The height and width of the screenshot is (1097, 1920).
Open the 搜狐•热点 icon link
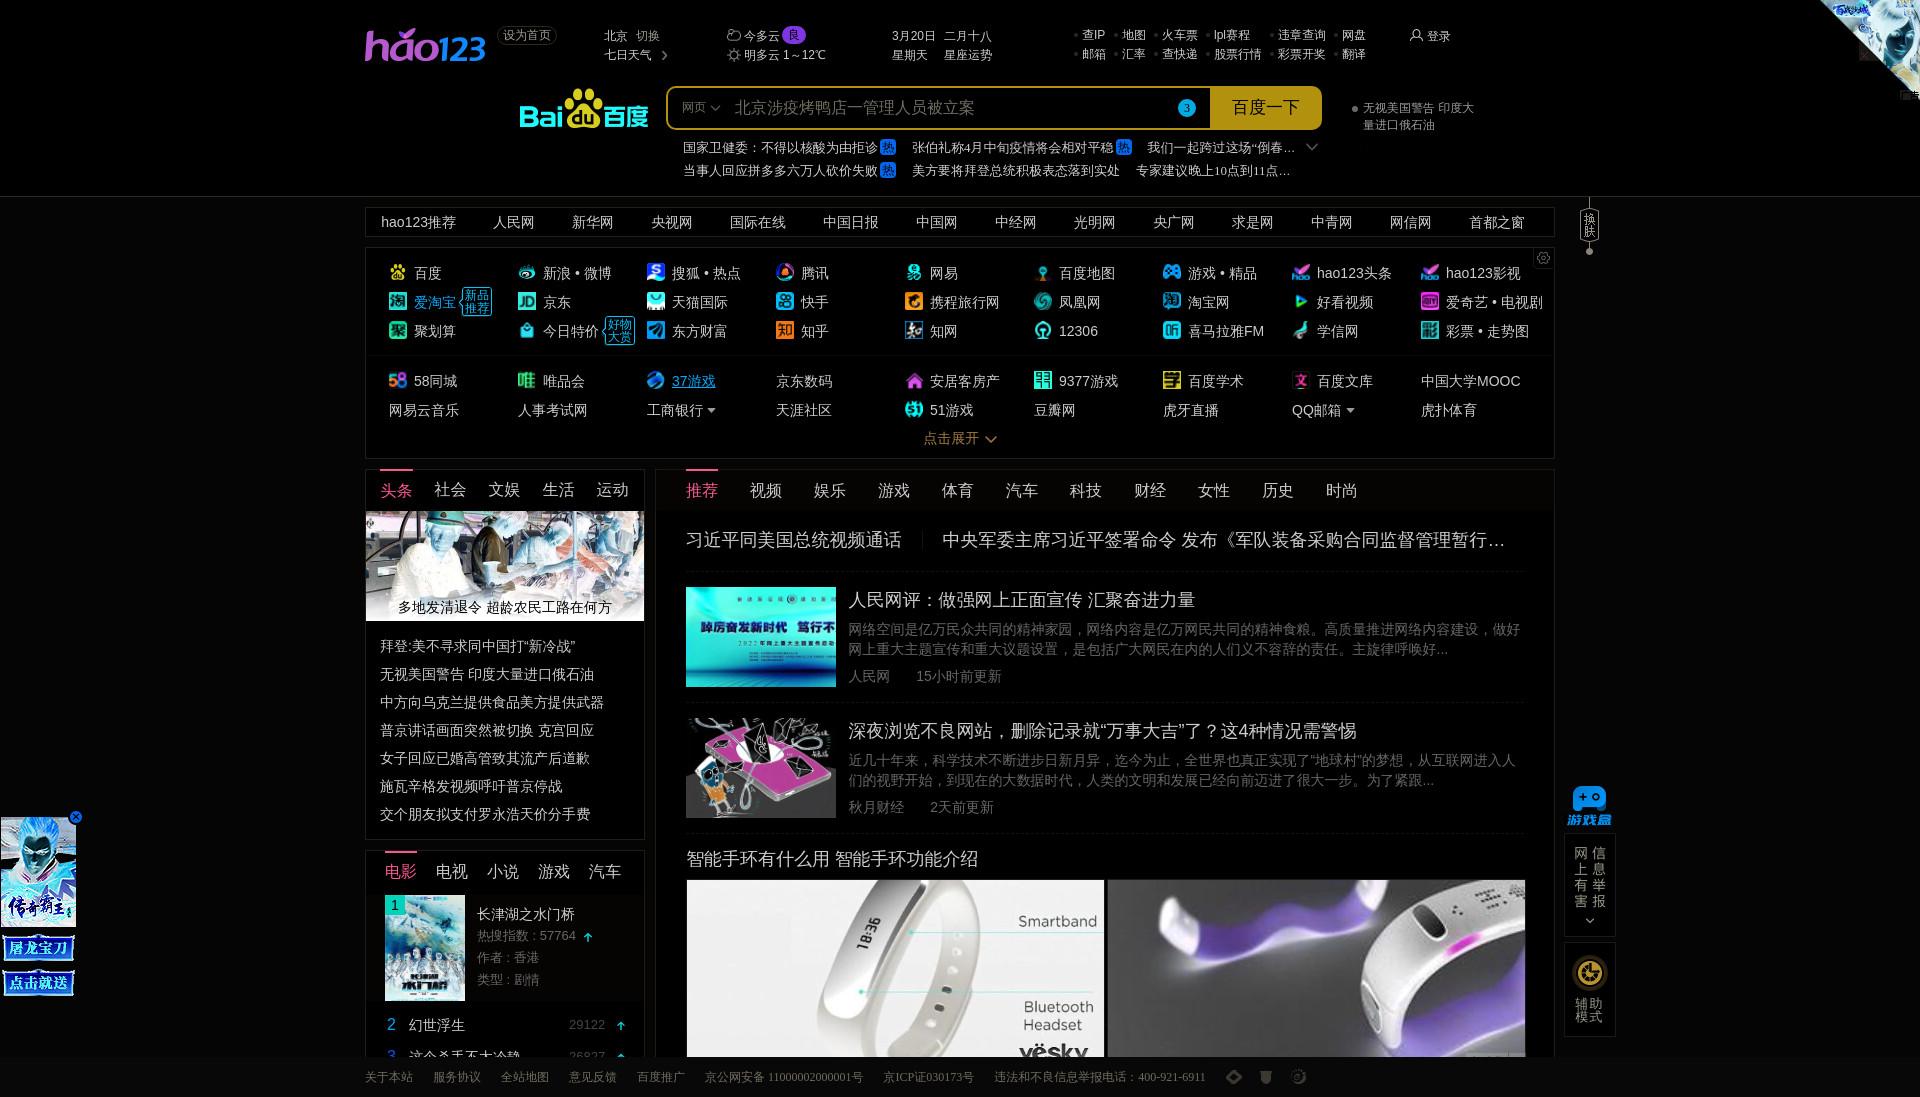click(x=656, y=273)
